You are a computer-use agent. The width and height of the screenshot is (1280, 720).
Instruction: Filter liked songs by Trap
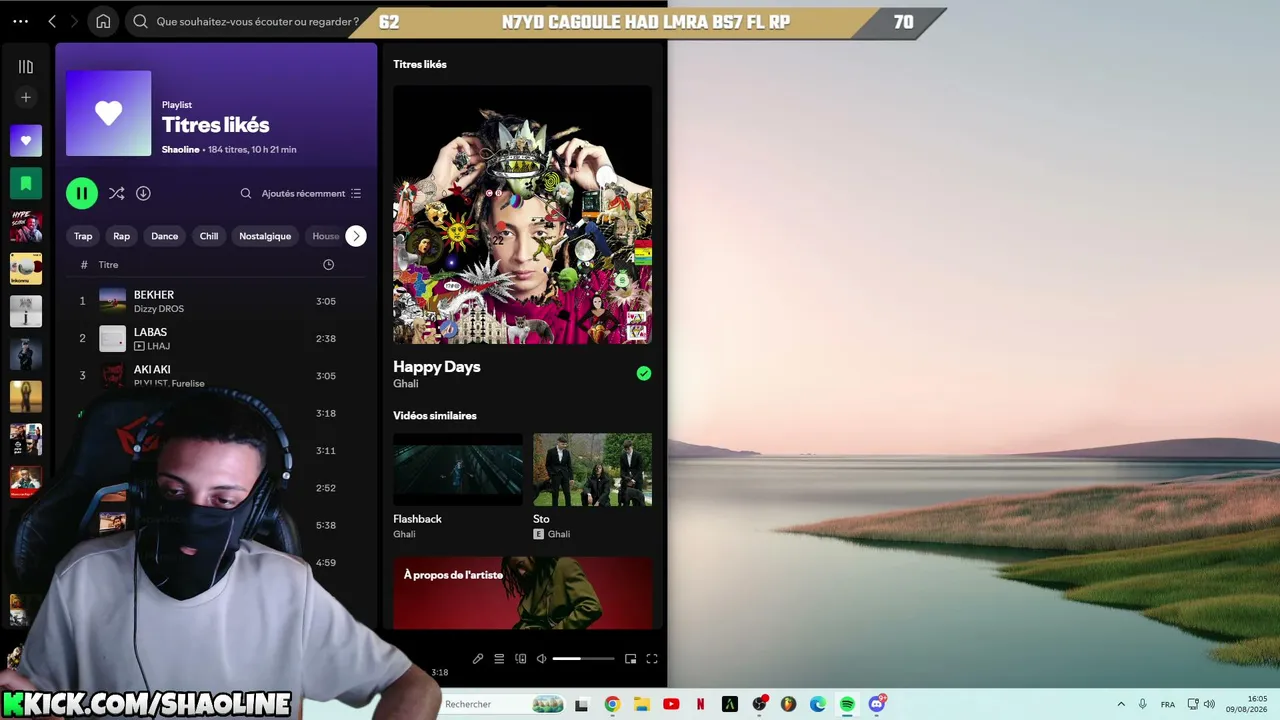click(83, 236)
